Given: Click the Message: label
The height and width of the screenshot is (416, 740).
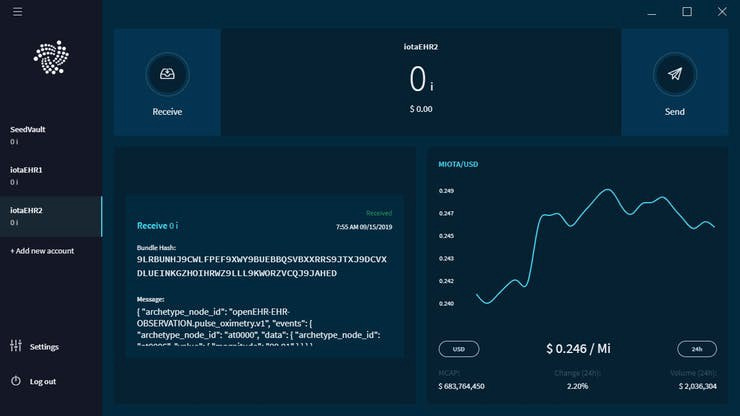Looking at the screenshot, I should [150, 299].
